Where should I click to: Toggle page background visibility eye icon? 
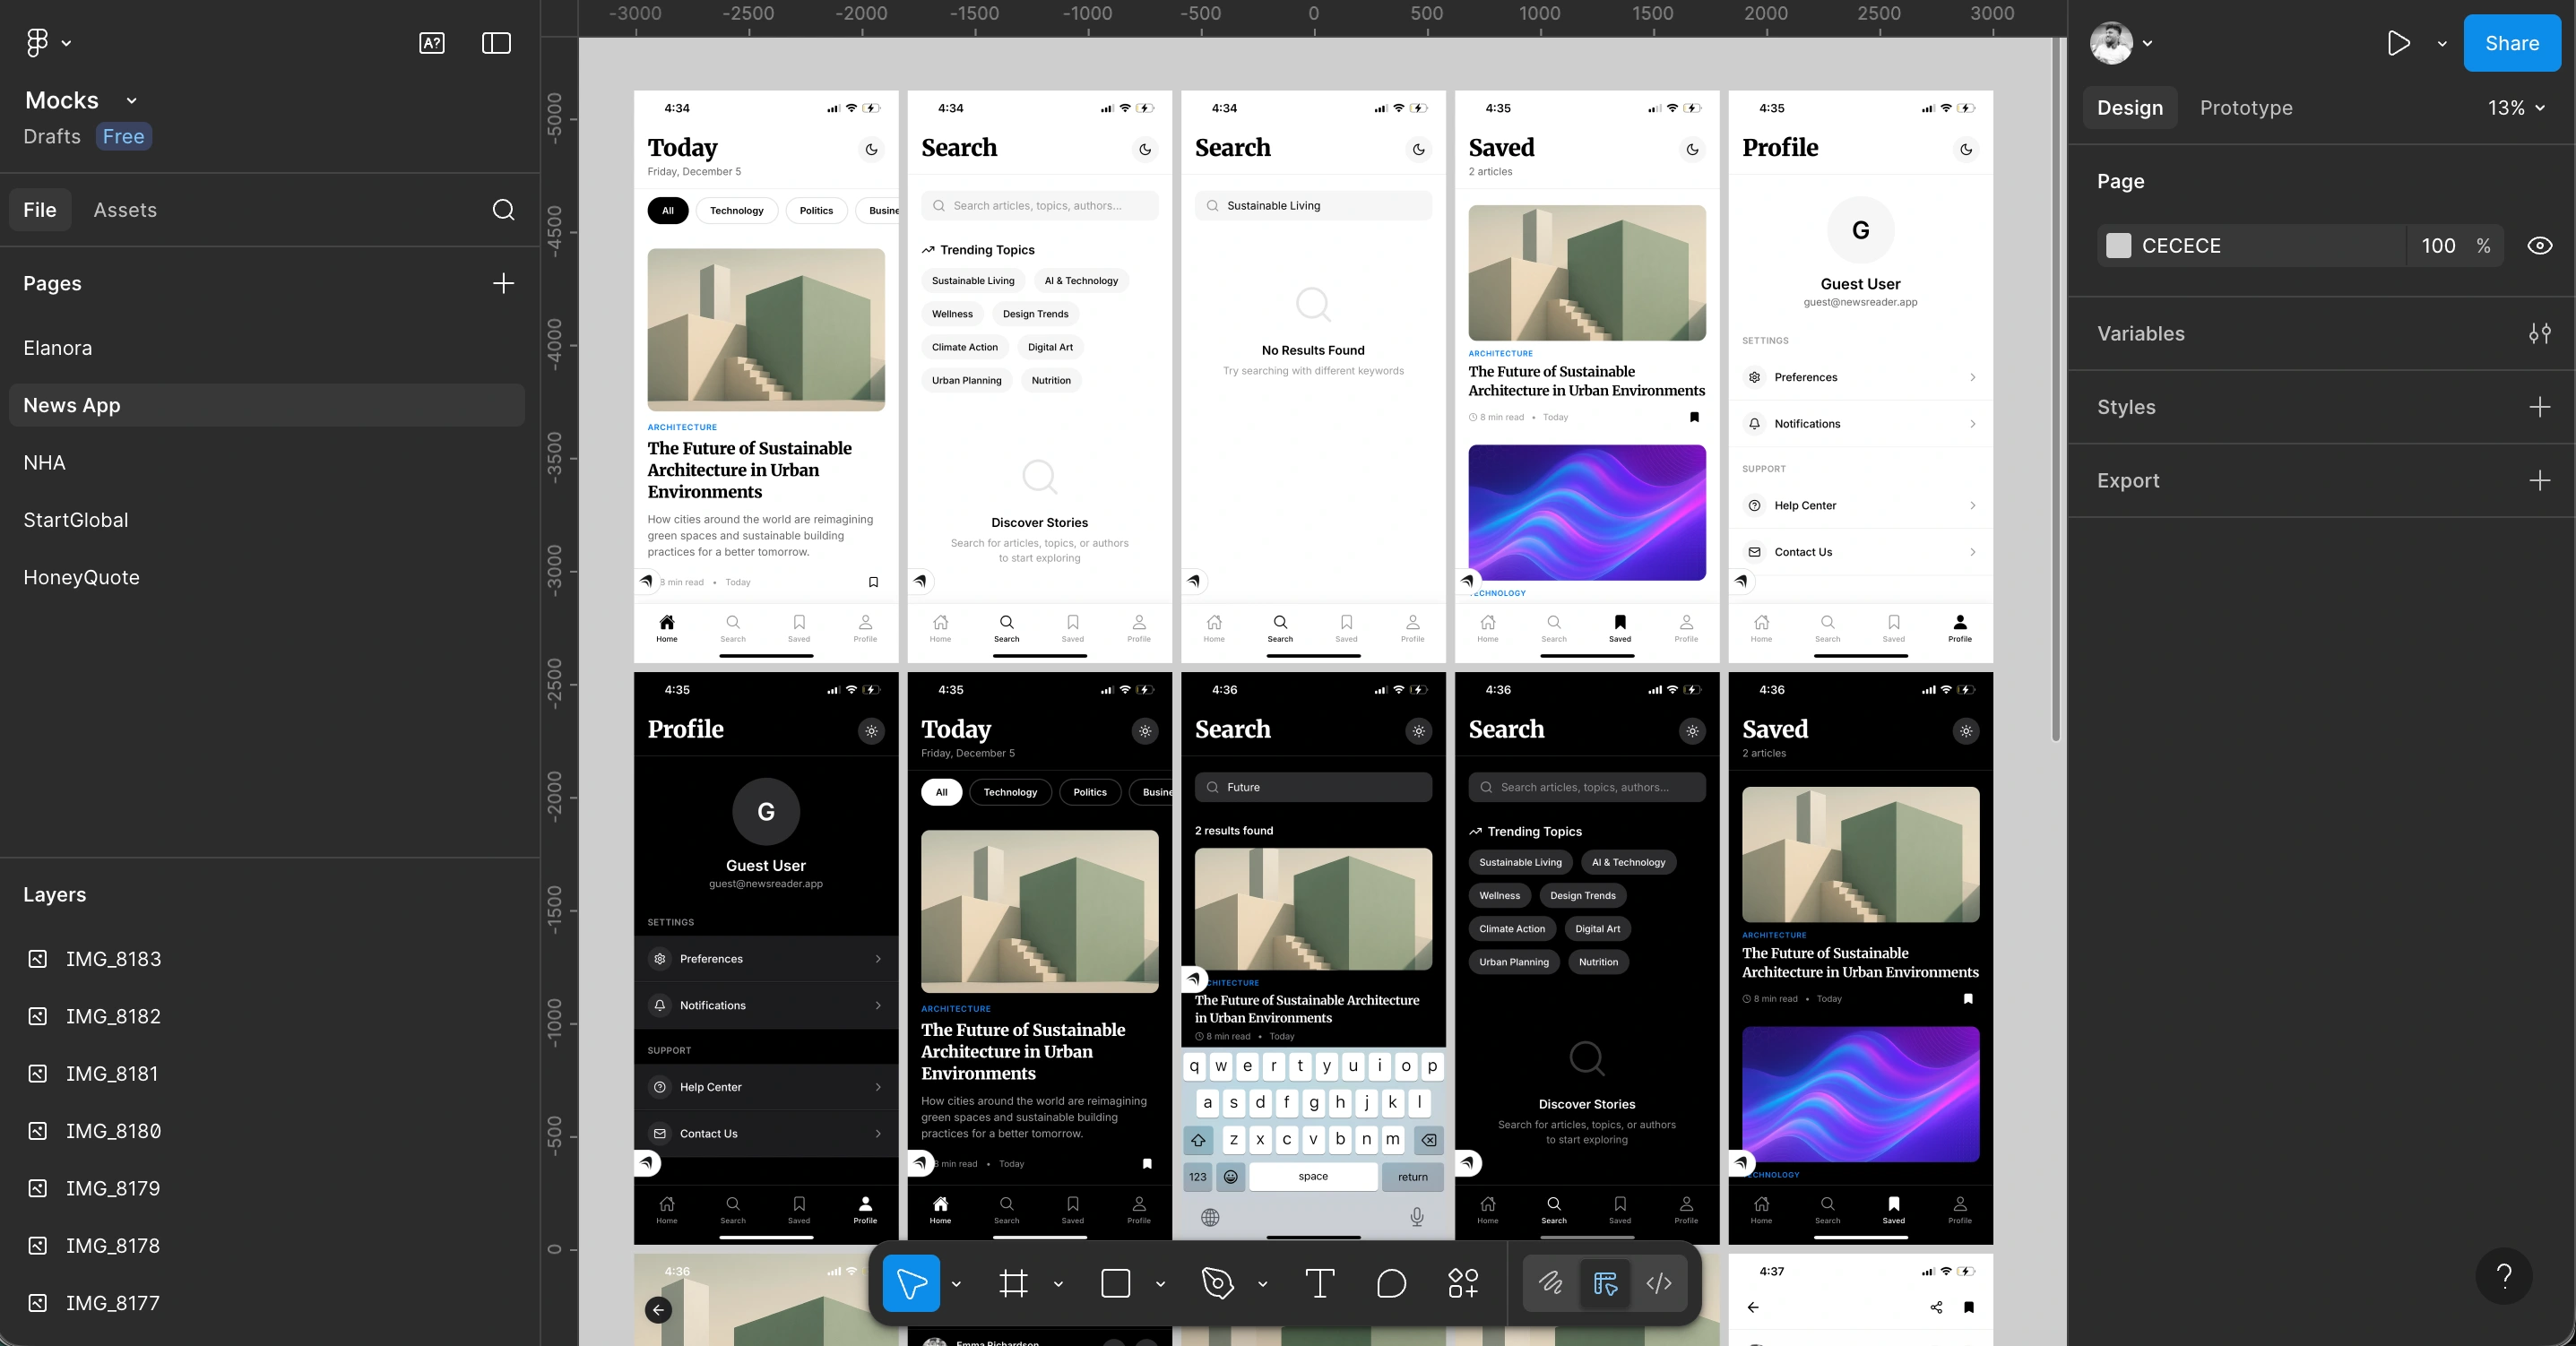point(2539,246)
